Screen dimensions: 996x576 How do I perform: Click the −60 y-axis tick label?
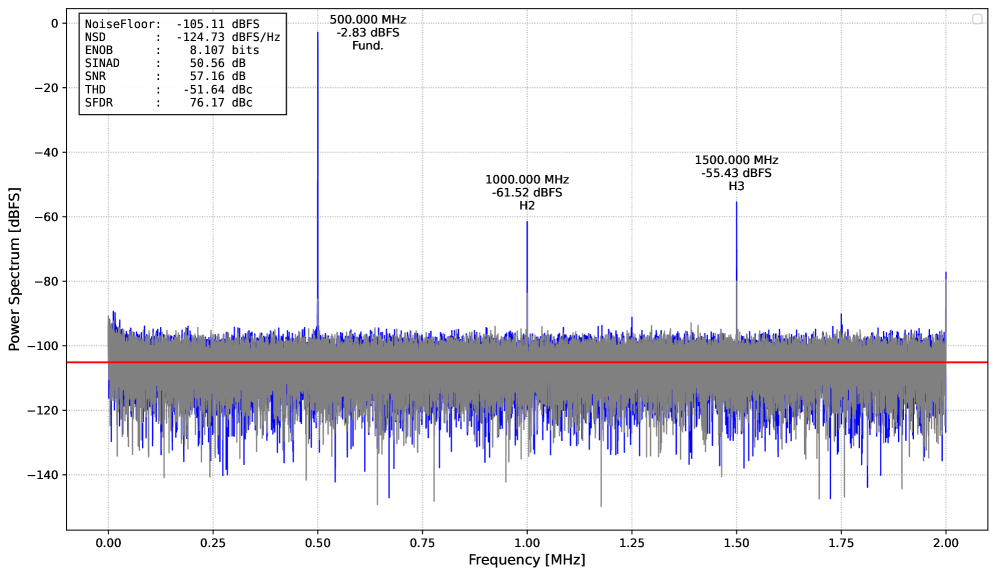pos(46,217)
